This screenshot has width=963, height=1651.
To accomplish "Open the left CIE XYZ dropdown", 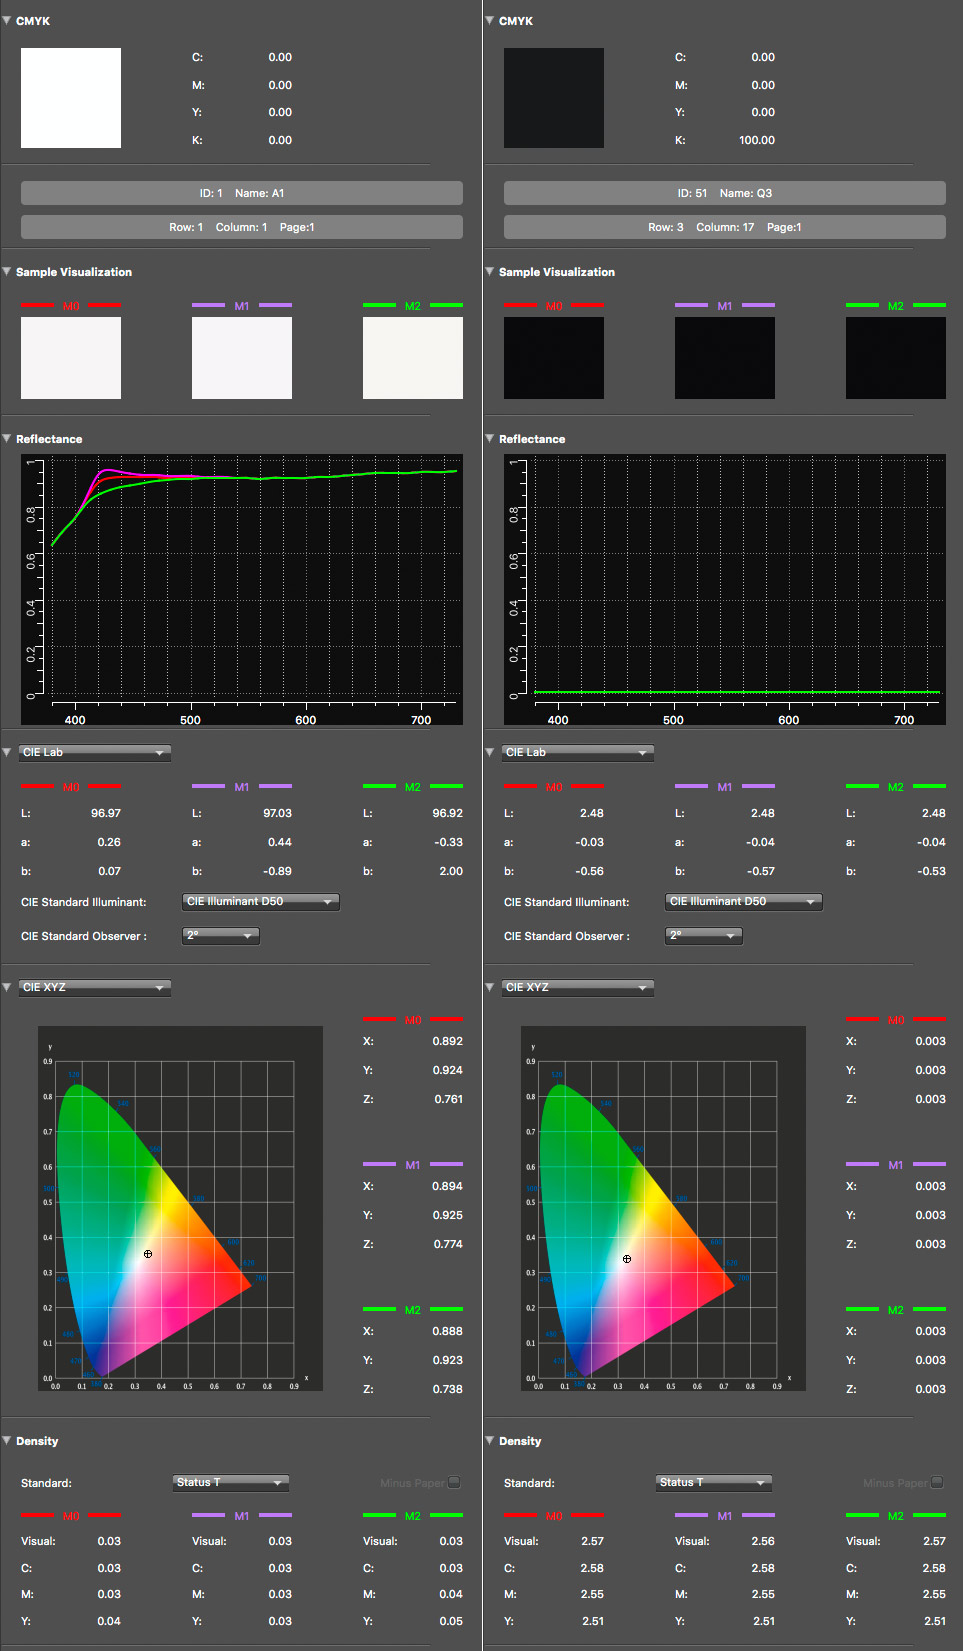I will pos(95,987).
